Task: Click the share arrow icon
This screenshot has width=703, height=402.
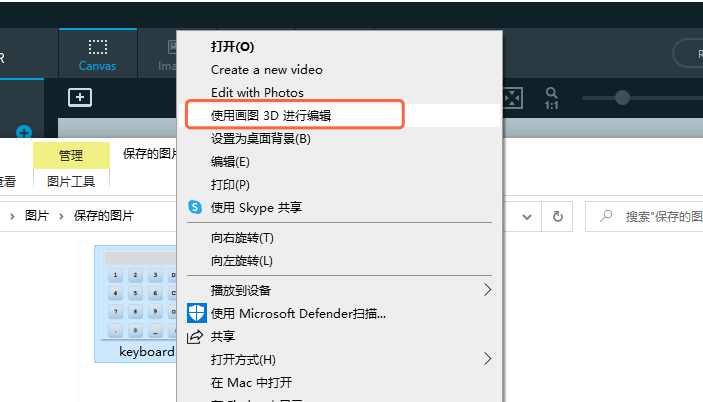Action: [195, 337]
